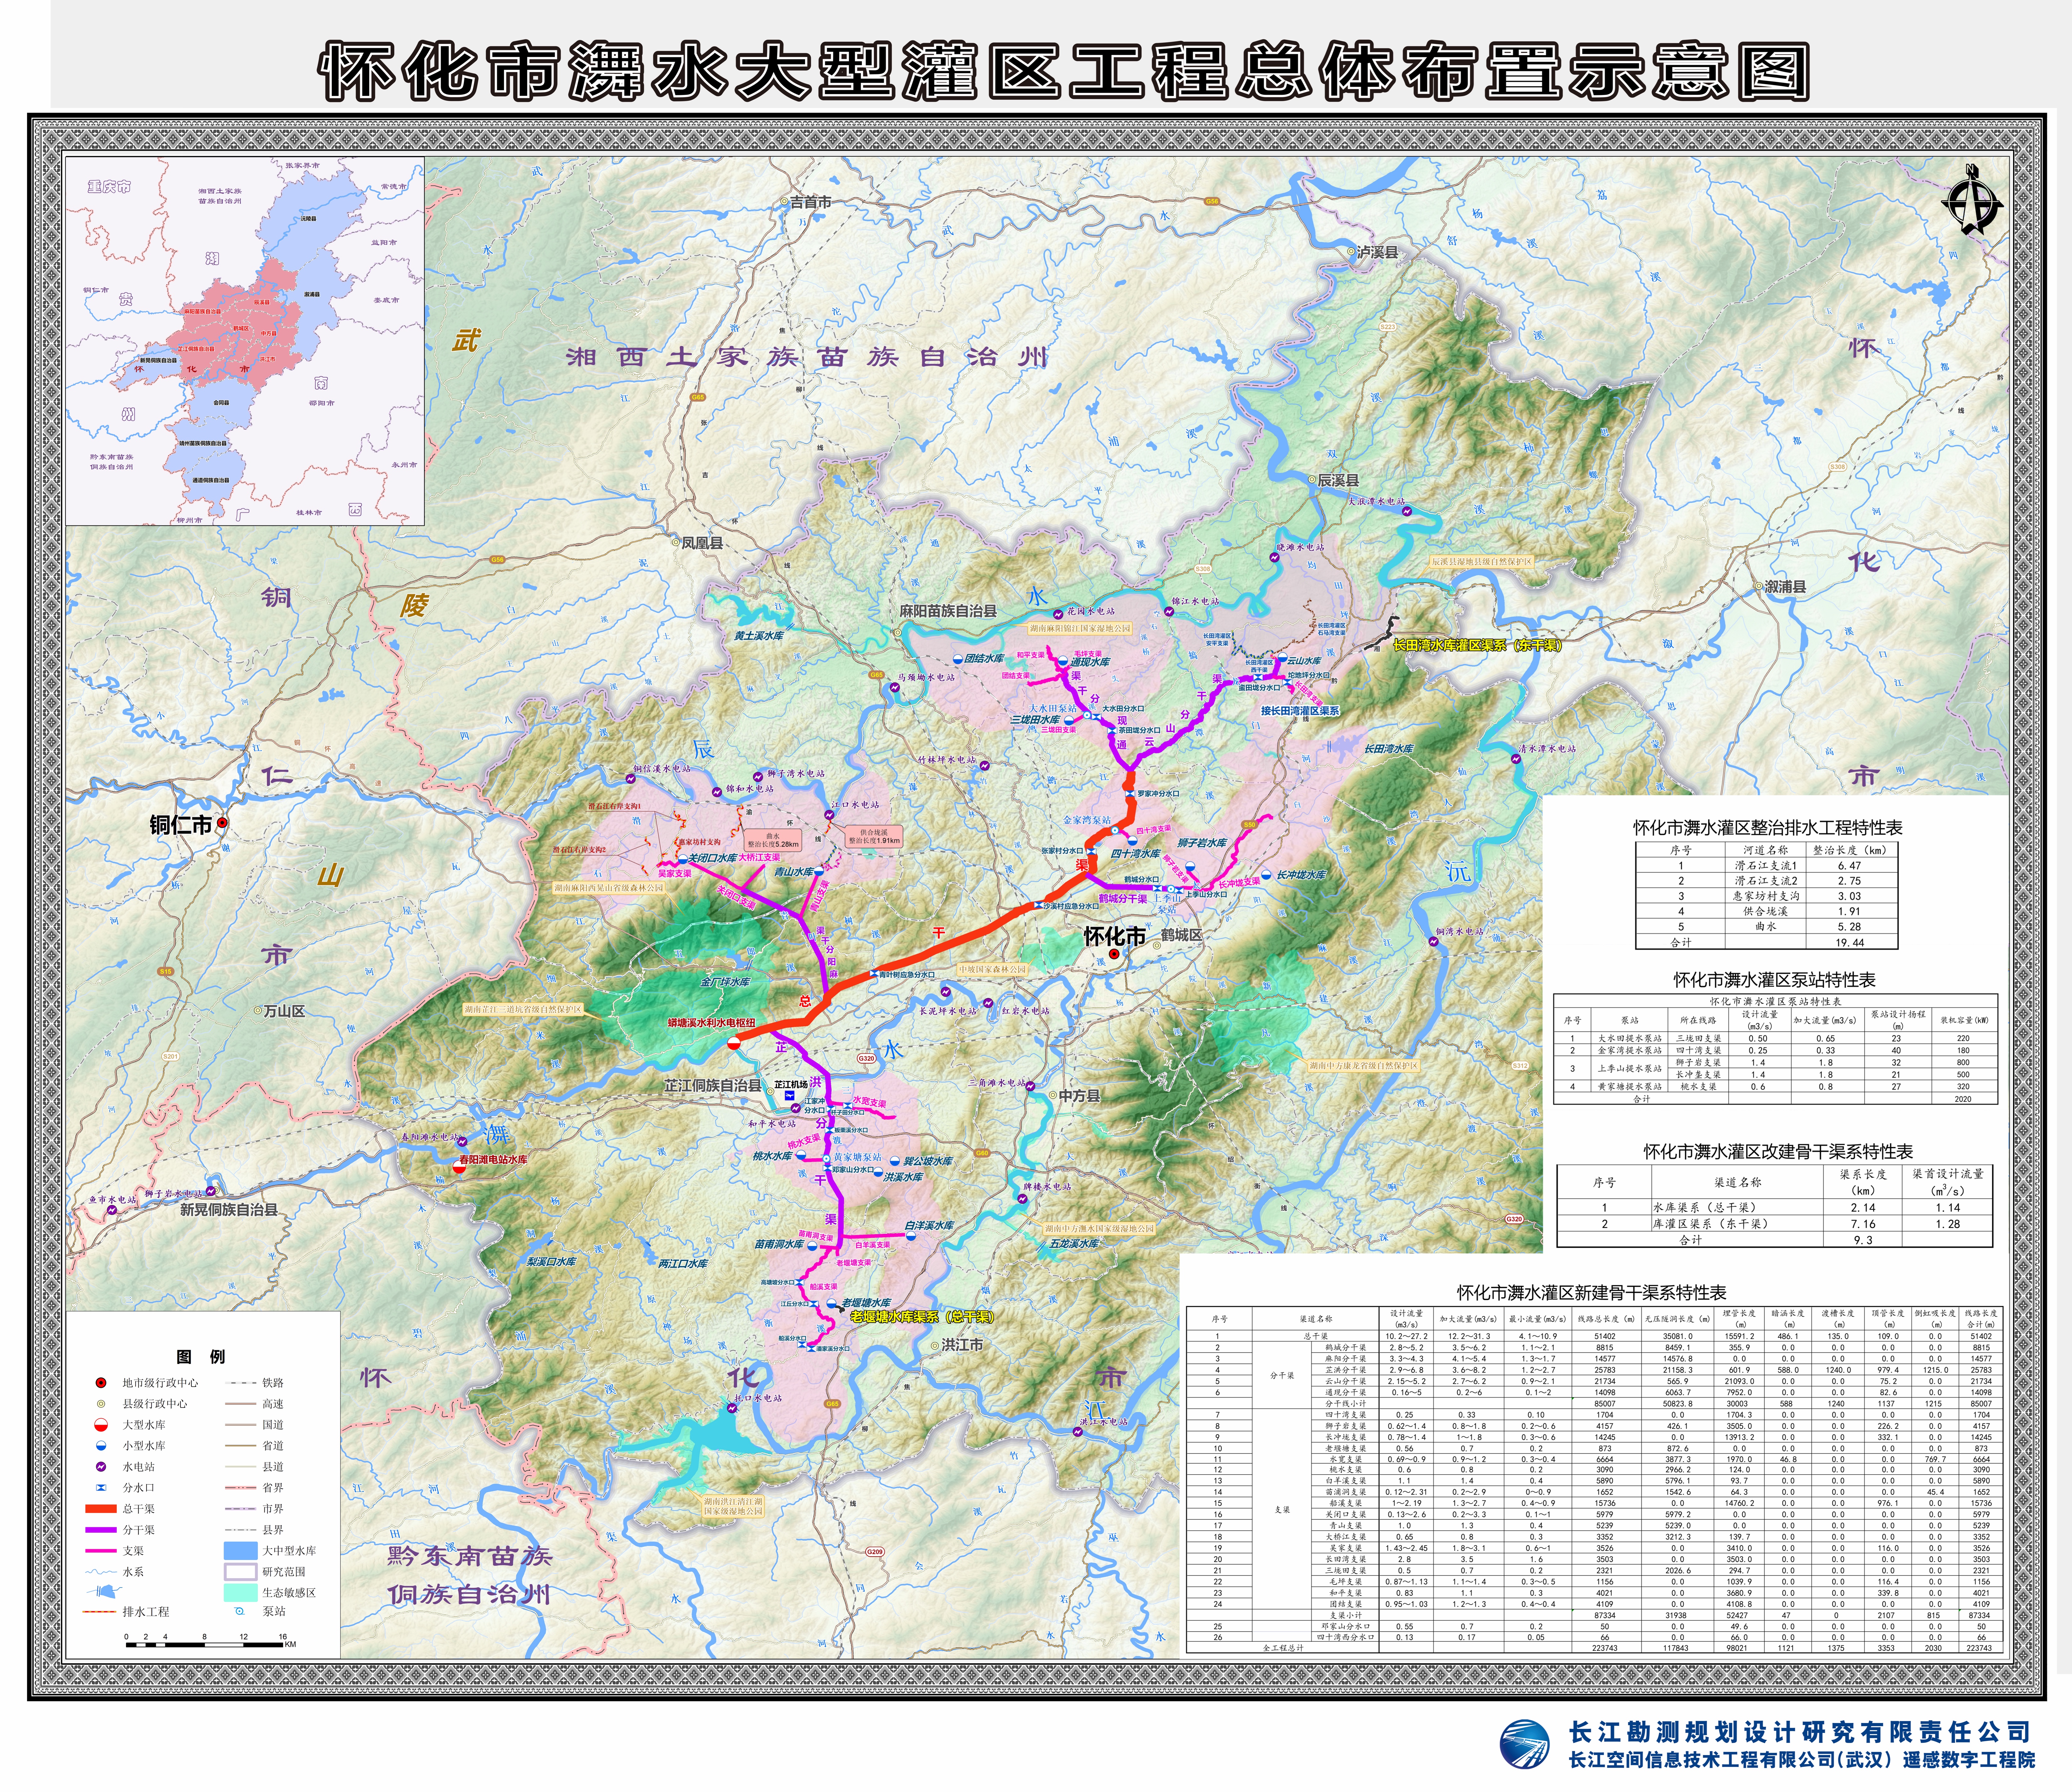Click the legend's 铁路 railway line symbol

tap(241, 1383)
